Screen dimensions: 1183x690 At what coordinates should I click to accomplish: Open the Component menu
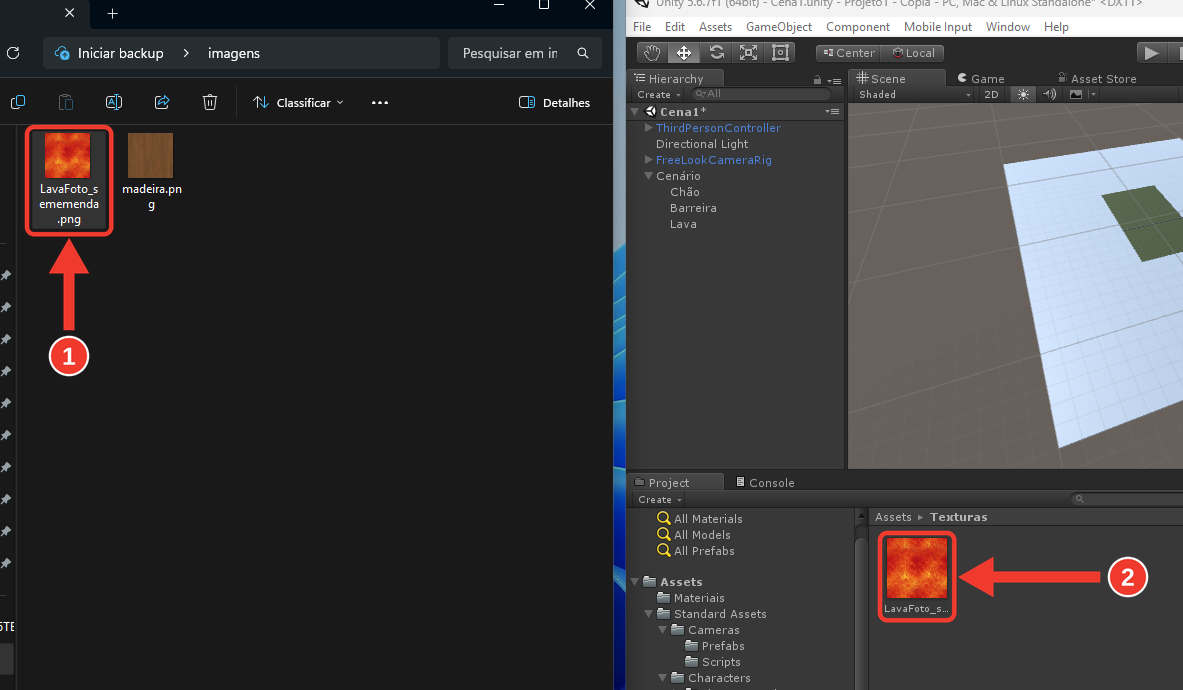858,26
